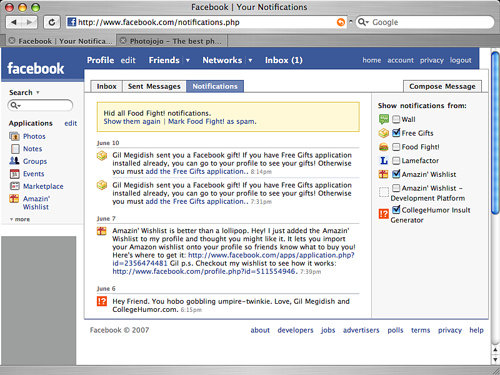Uncheck the Amazin' Wishlist checkbox
Image resolution: width=500 pixels, height=375 pixels.
click(x=396, y=174)
